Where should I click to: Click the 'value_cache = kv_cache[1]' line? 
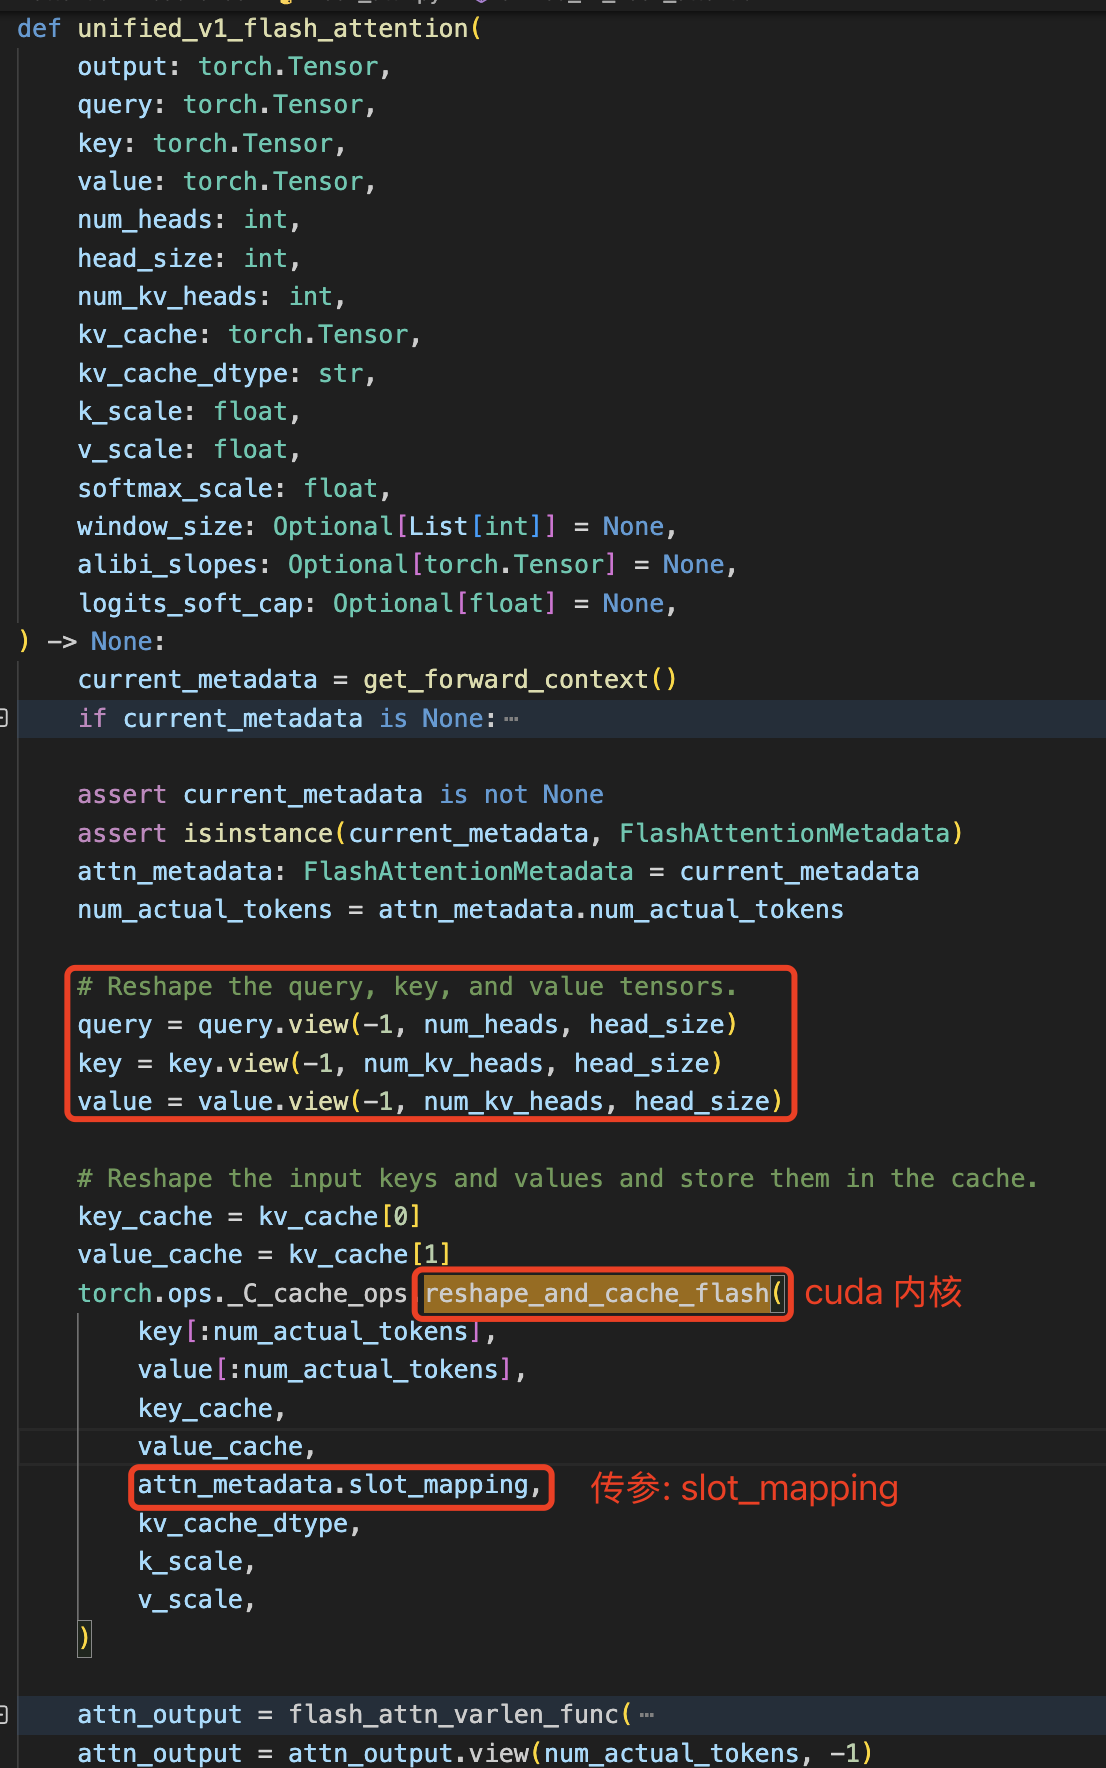pos(265,1255)
